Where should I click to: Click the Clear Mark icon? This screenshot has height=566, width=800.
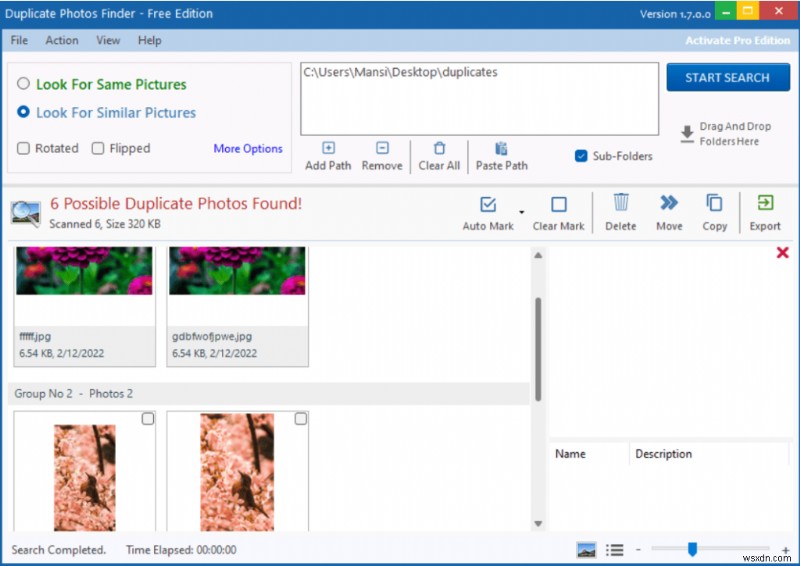[559, 204]
